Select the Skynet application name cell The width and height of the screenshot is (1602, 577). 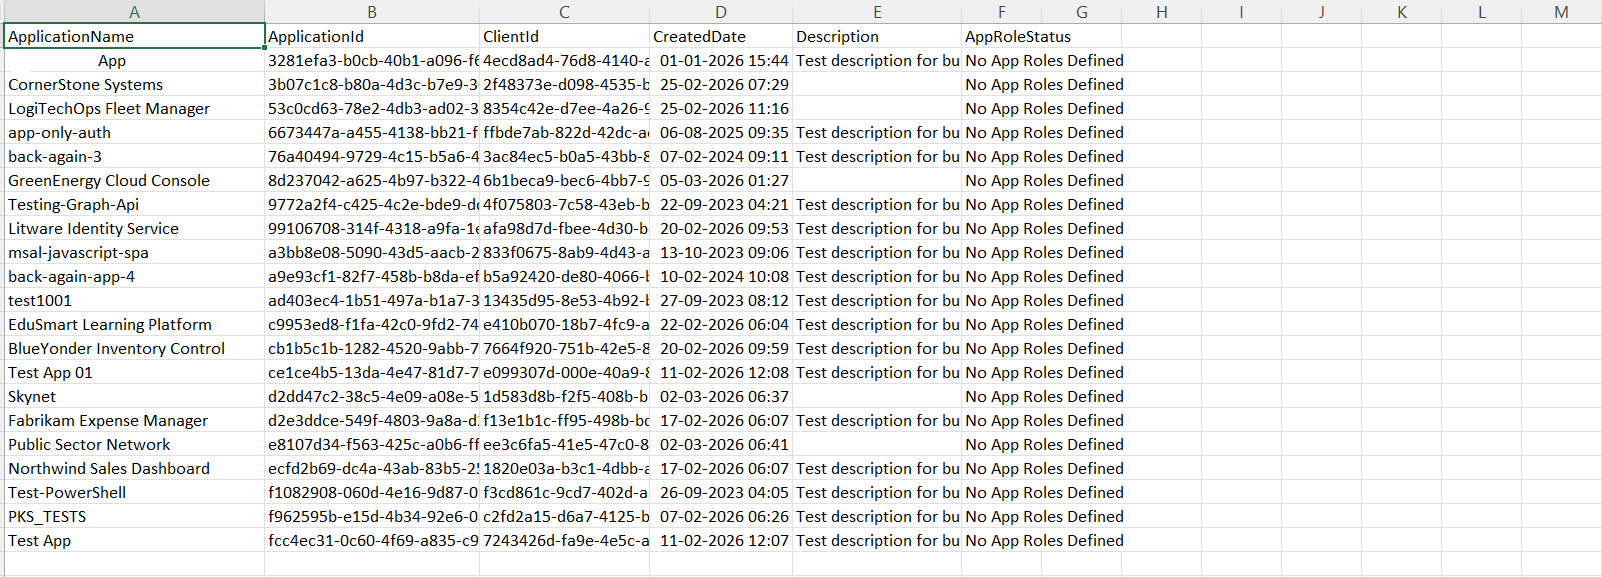tap(134, 397)
